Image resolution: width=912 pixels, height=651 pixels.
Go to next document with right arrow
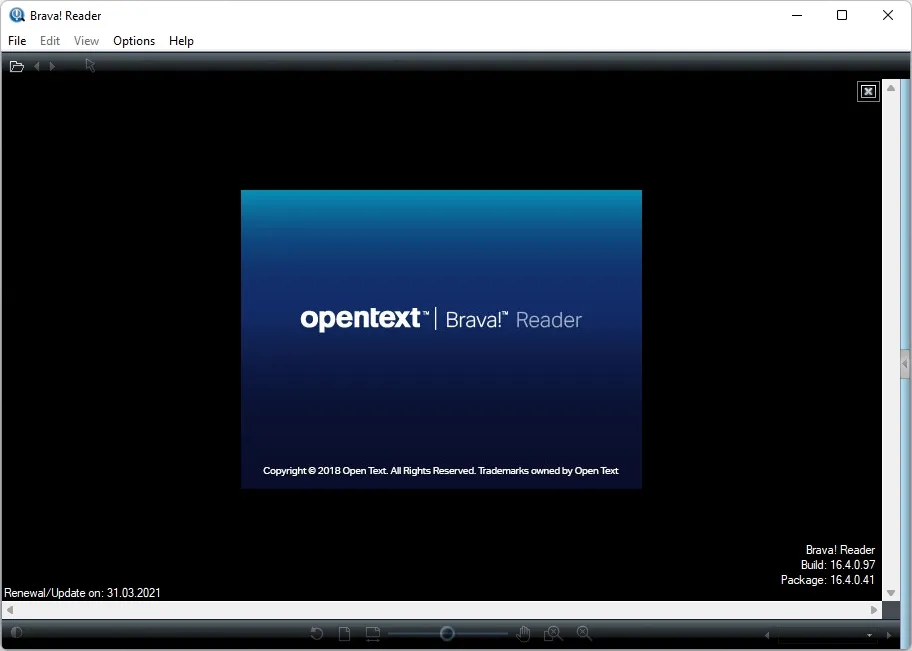[52, 66]
